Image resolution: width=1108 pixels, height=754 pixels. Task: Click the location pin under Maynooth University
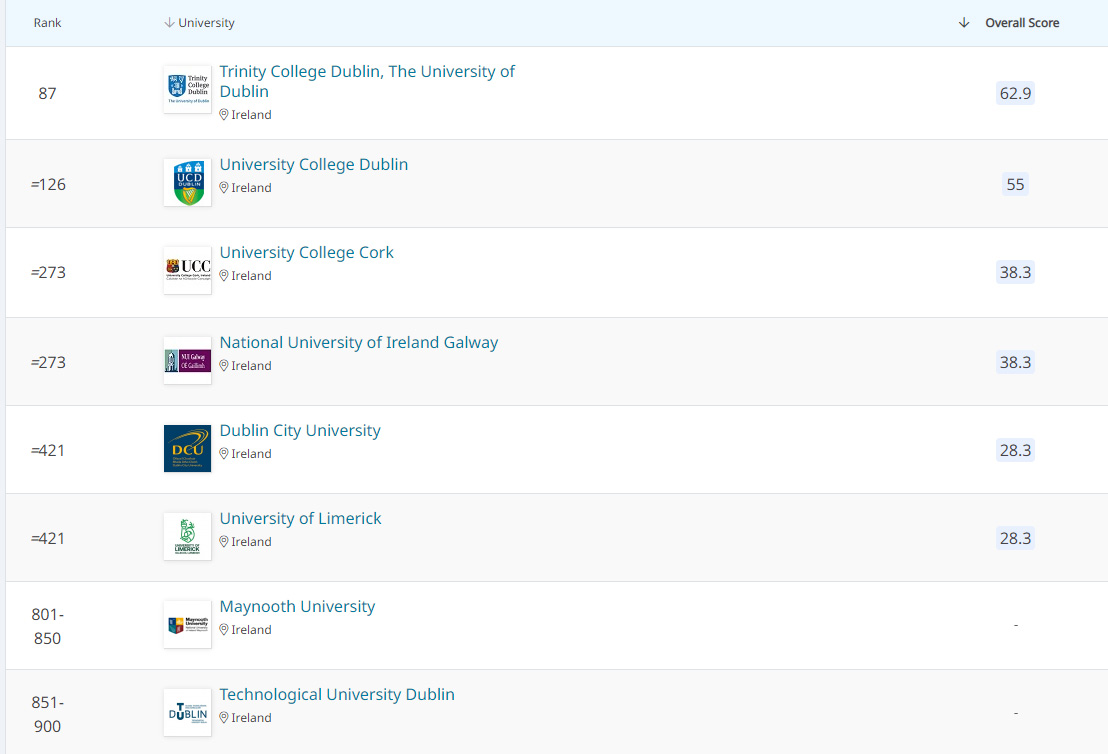pos(224,630)
